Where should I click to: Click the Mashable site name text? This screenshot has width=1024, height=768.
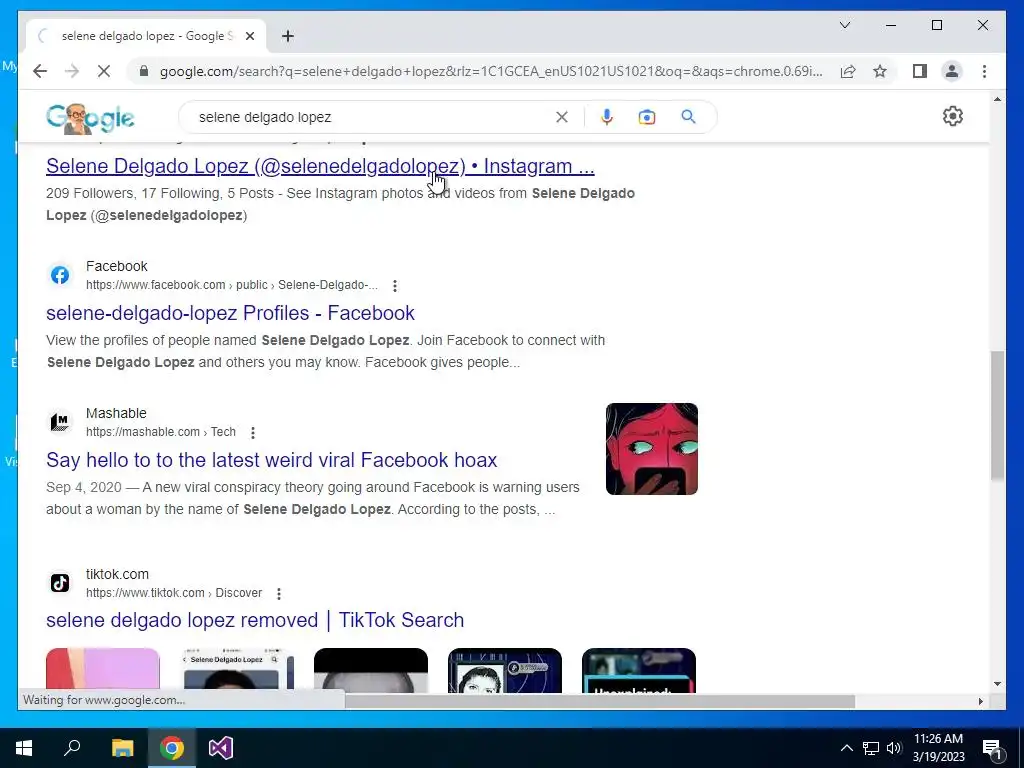point(116,413)
